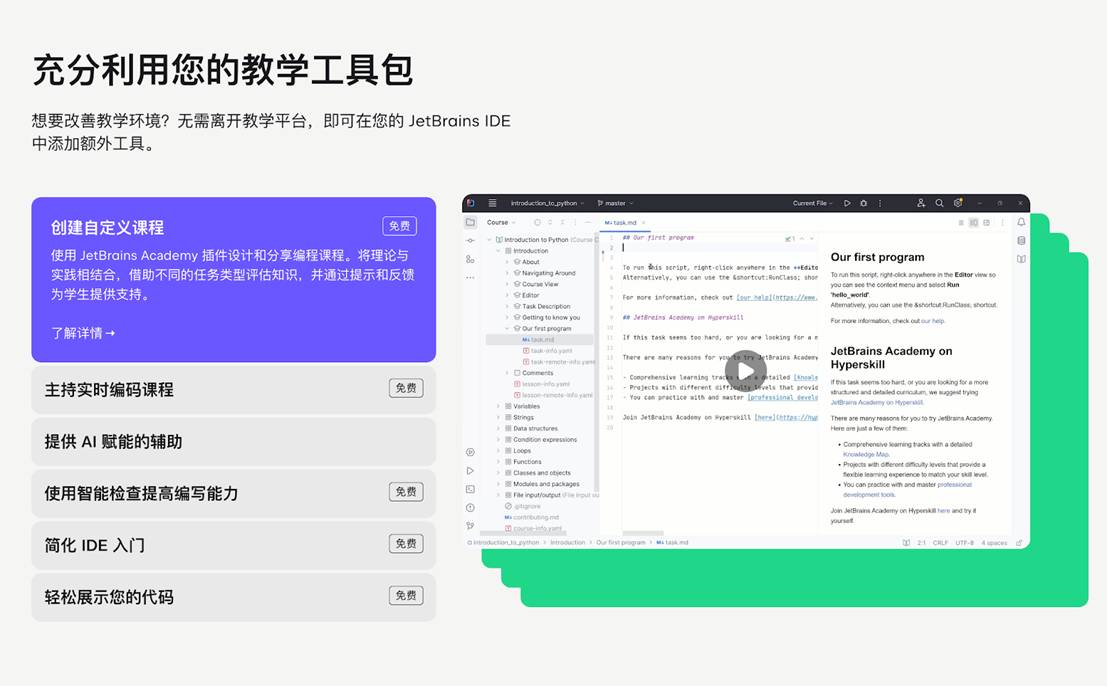The image size is (1107, 686).
Task: Open the Project folder tool window icon
Action: coord(470,222)
